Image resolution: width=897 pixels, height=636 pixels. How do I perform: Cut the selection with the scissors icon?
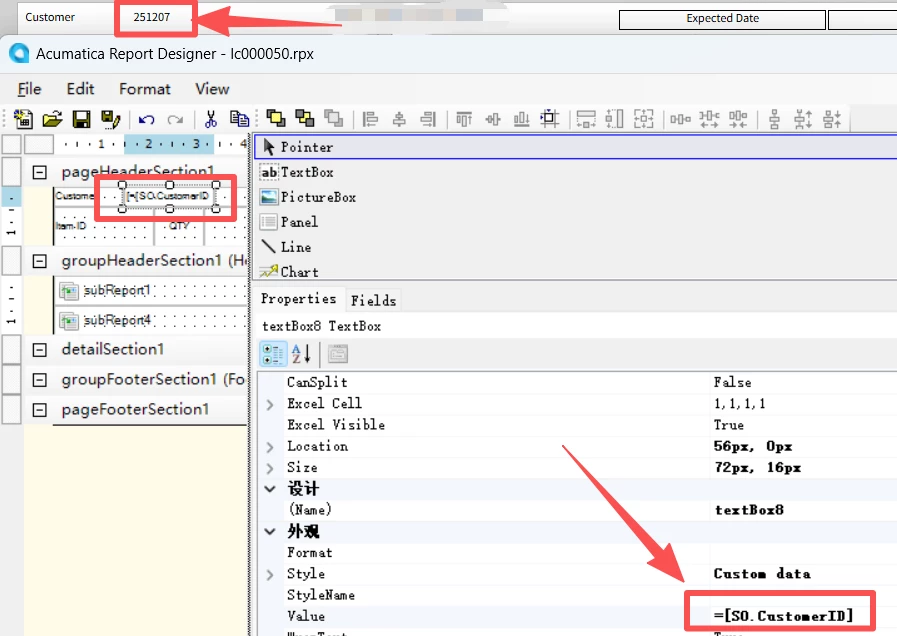click(211, 119)
